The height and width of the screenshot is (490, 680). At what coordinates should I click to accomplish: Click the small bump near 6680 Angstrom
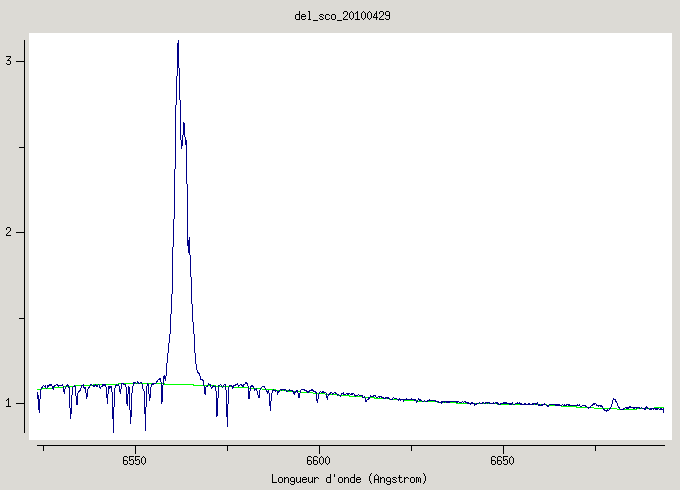click(x=613, y=402)
